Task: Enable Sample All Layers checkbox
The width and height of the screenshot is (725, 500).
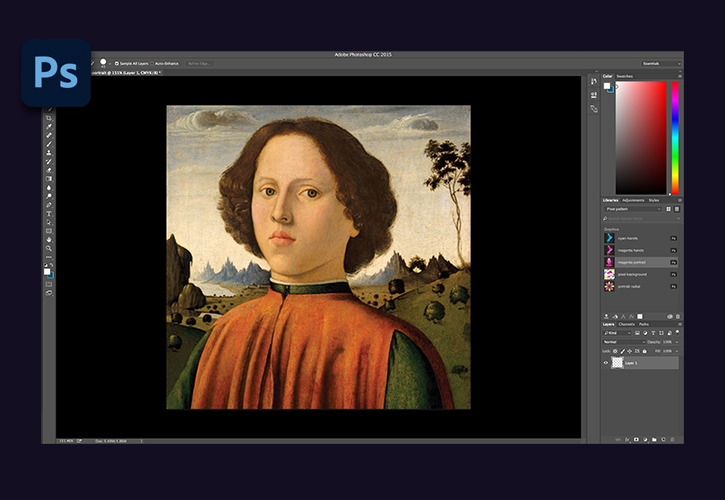Action: coord(117,63)
